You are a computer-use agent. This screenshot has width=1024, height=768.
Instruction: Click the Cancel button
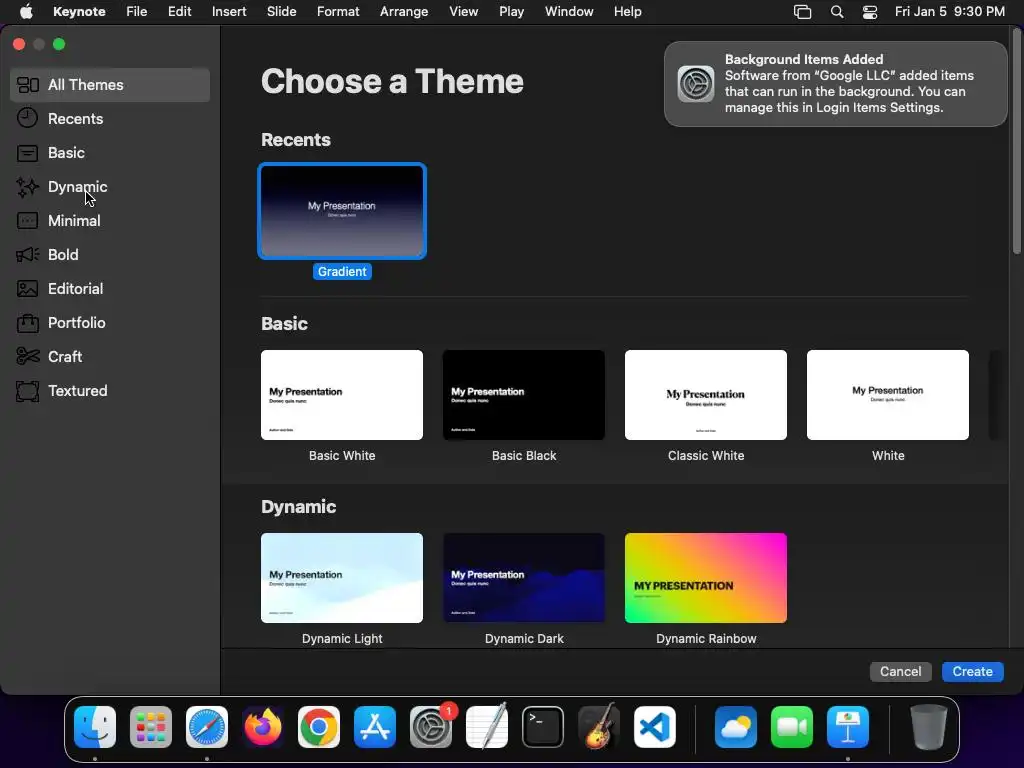click(x=901, y=671)
